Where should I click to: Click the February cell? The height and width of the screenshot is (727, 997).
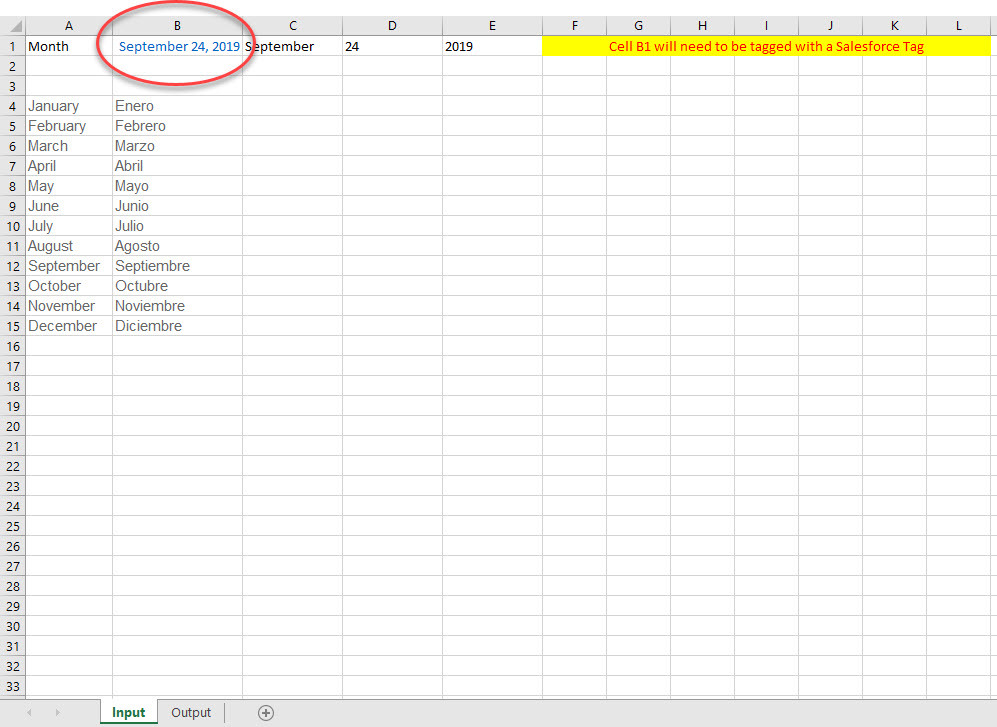click(69, 126)
